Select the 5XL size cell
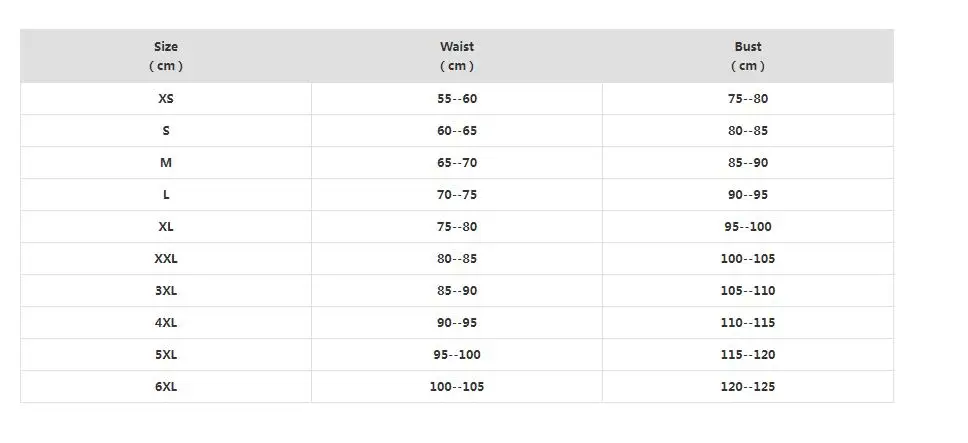968x443 pixels. [166, 355]
